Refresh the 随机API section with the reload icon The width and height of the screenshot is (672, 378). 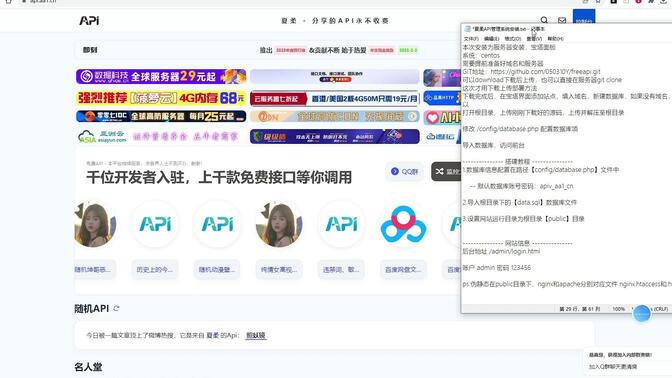pyautogui.click(x=116, y=308)
